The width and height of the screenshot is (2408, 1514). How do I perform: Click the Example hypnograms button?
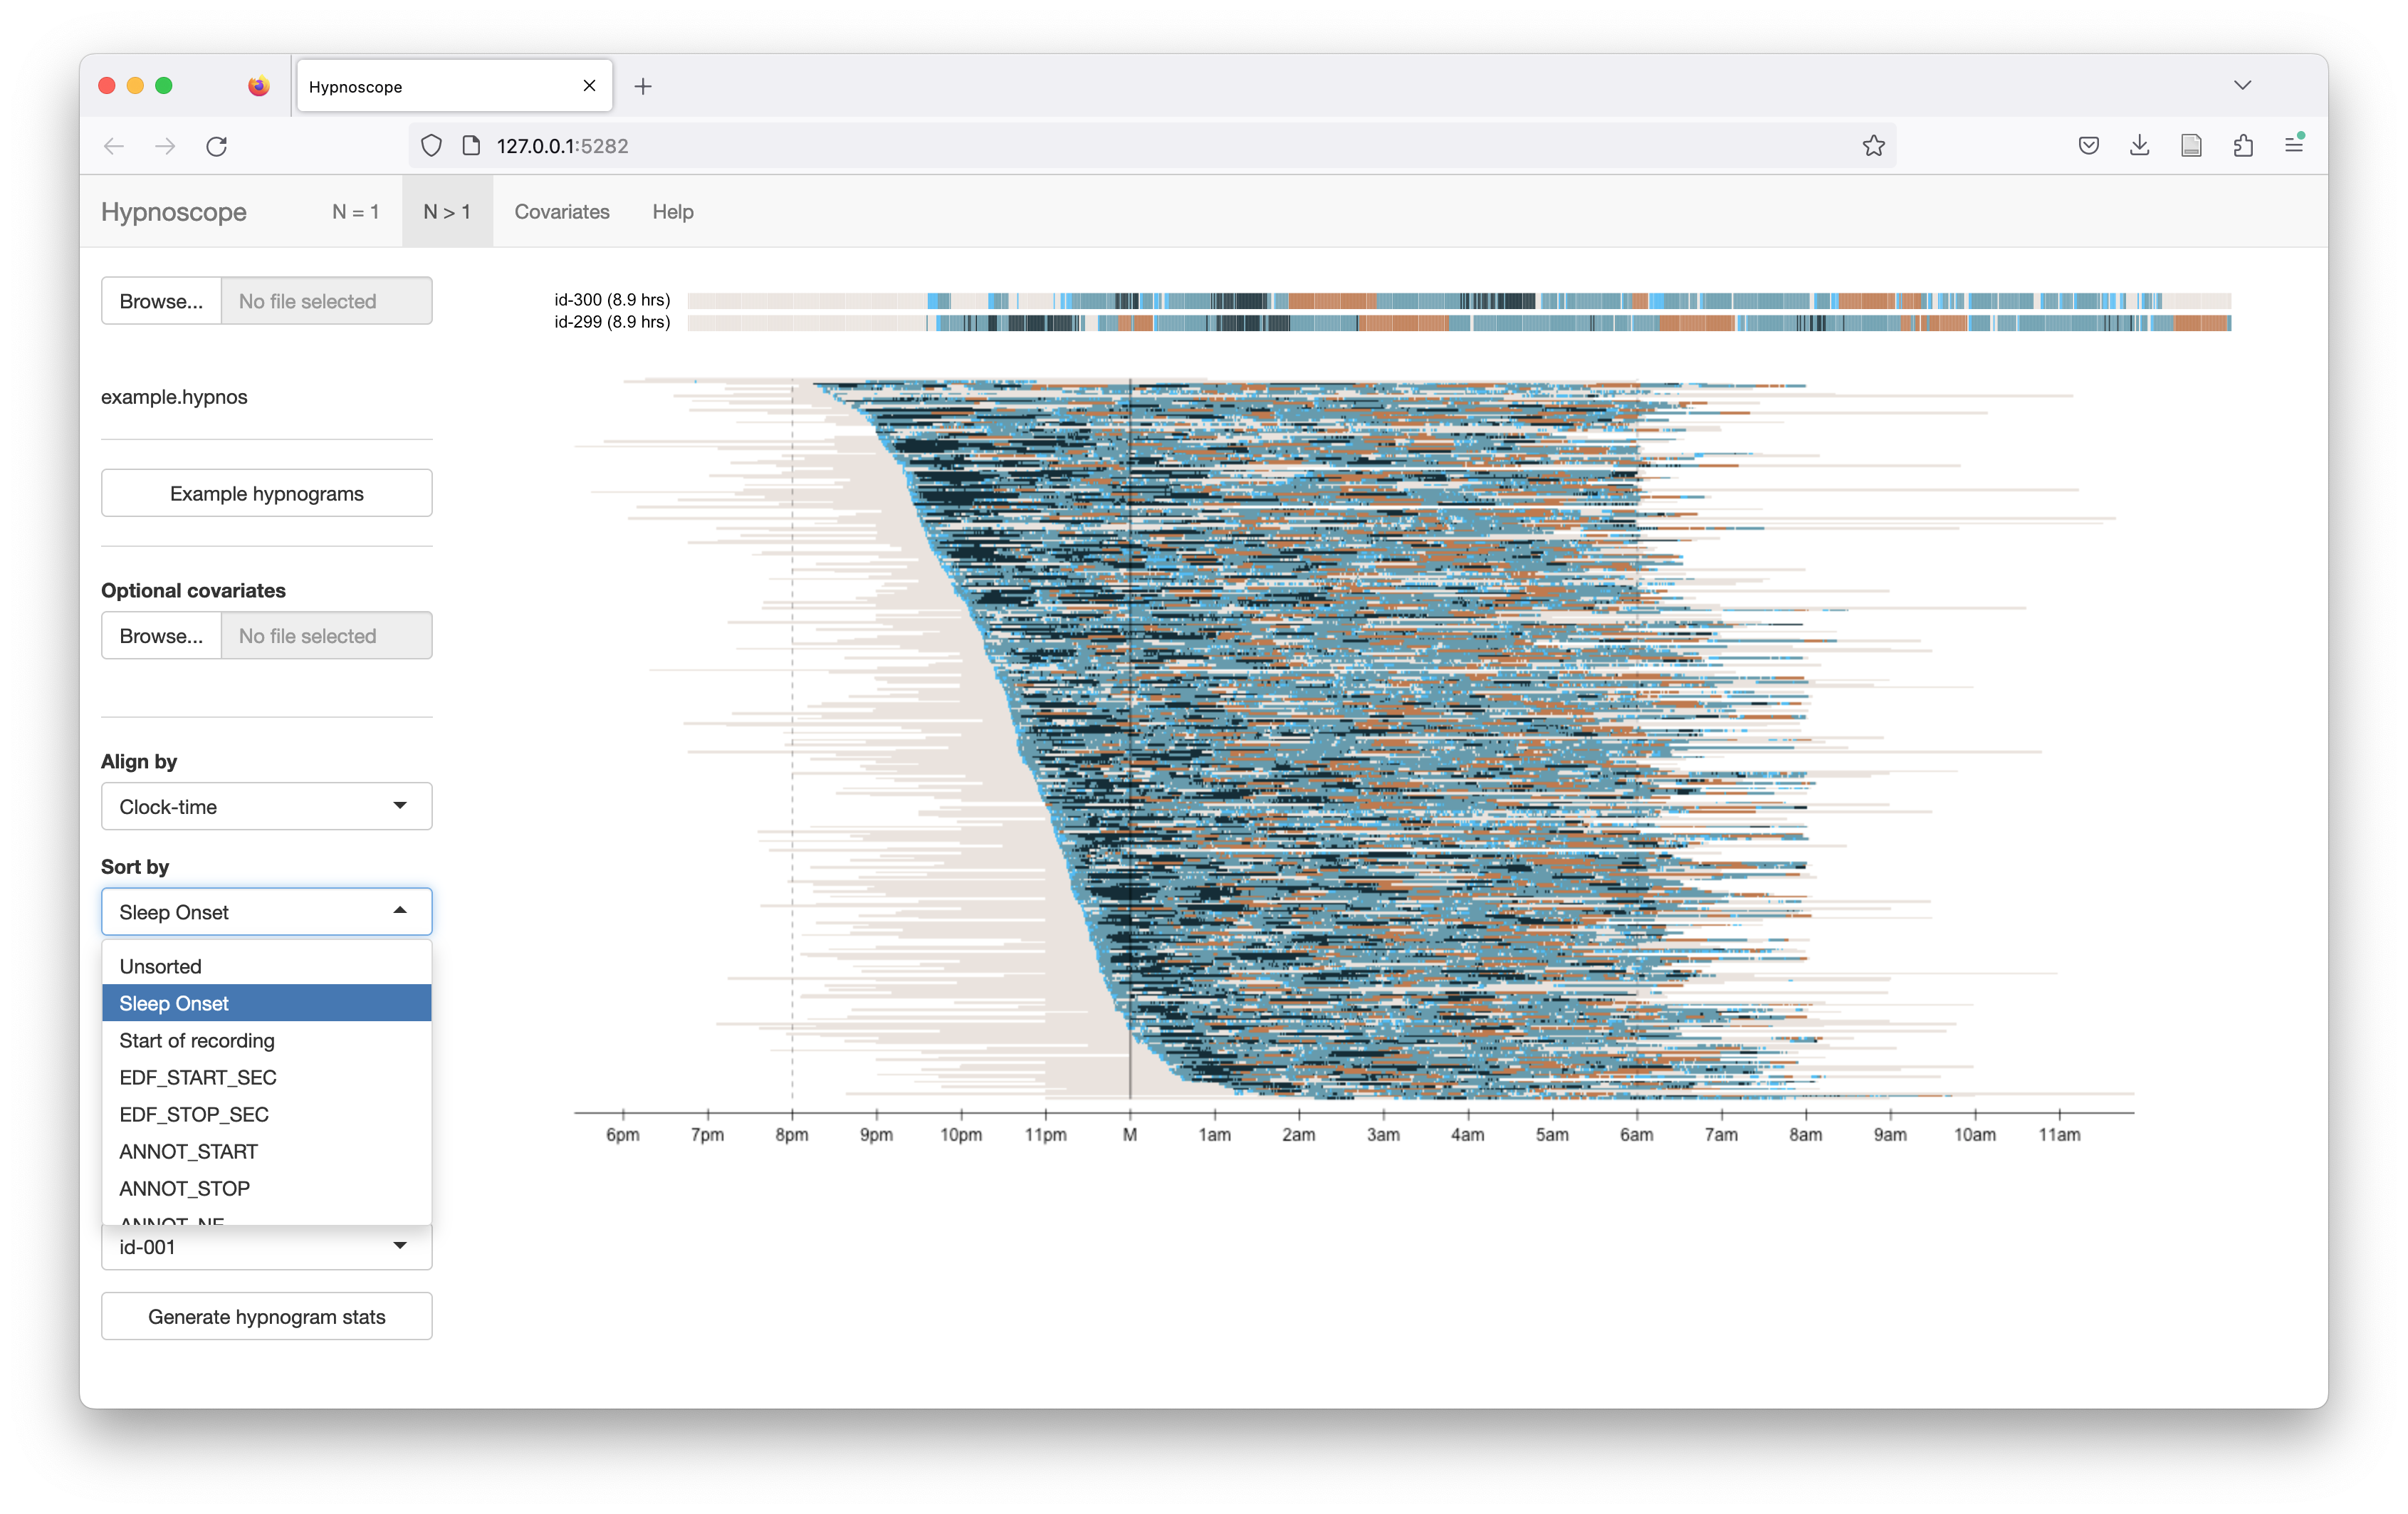click(266, 493)
